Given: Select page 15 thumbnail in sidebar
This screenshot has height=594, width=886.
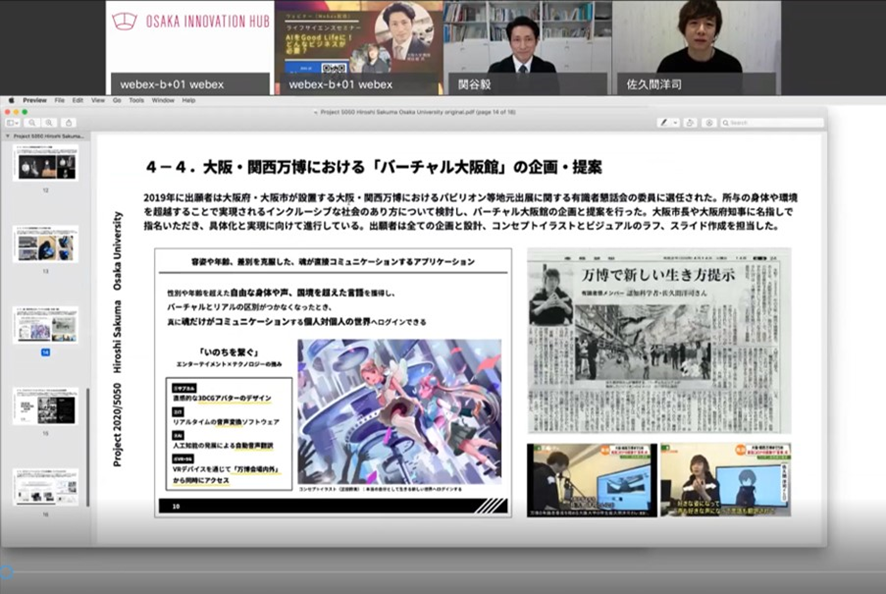Looking at the screenshot, I should pyautogui.click(x=45, y=406).
